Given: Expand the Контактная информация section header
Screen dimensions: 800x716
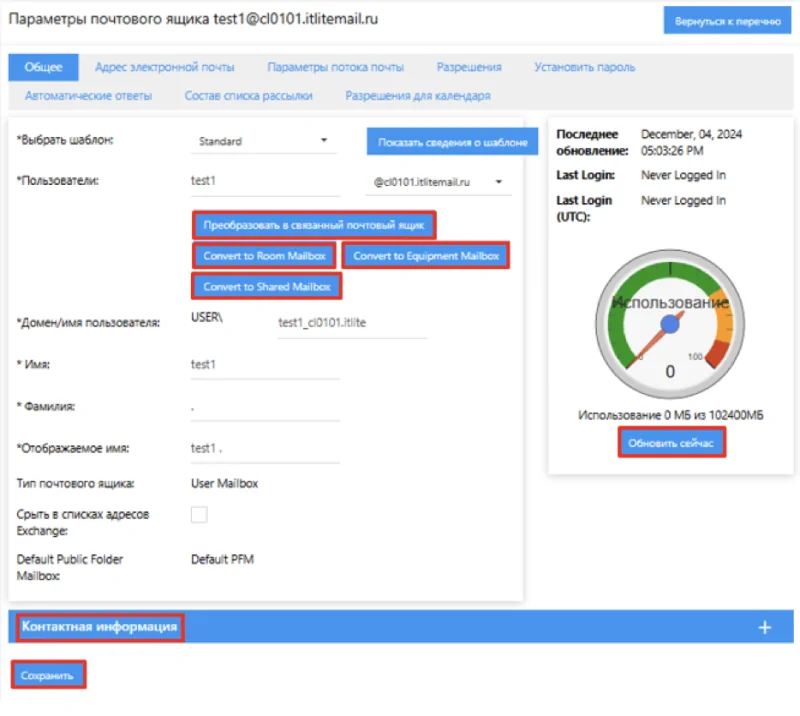Looking at the screenshot, I should pyautogui.click(x=100, y=627).
